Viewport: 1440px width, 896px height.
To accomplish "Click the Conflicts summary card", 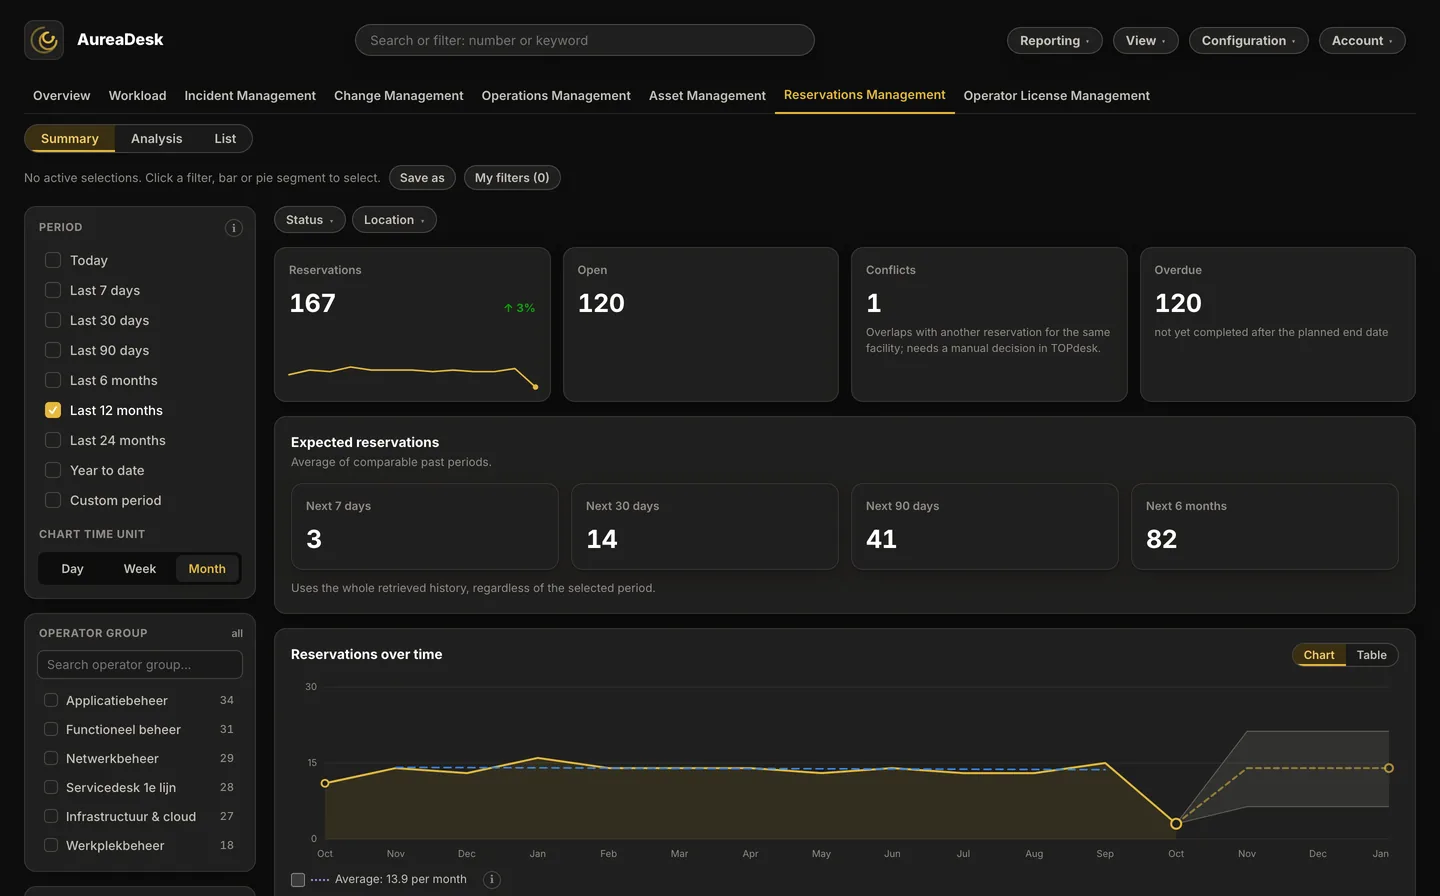I will point(989,325).
